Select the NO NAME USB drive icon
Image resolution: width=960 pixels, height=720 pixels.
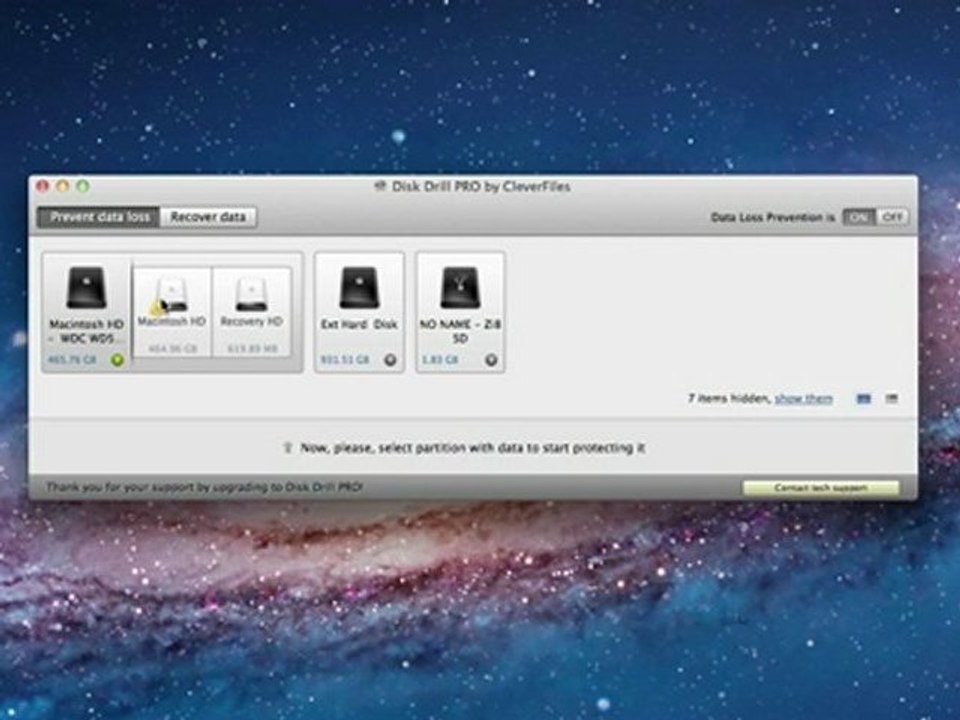point(460,288)
